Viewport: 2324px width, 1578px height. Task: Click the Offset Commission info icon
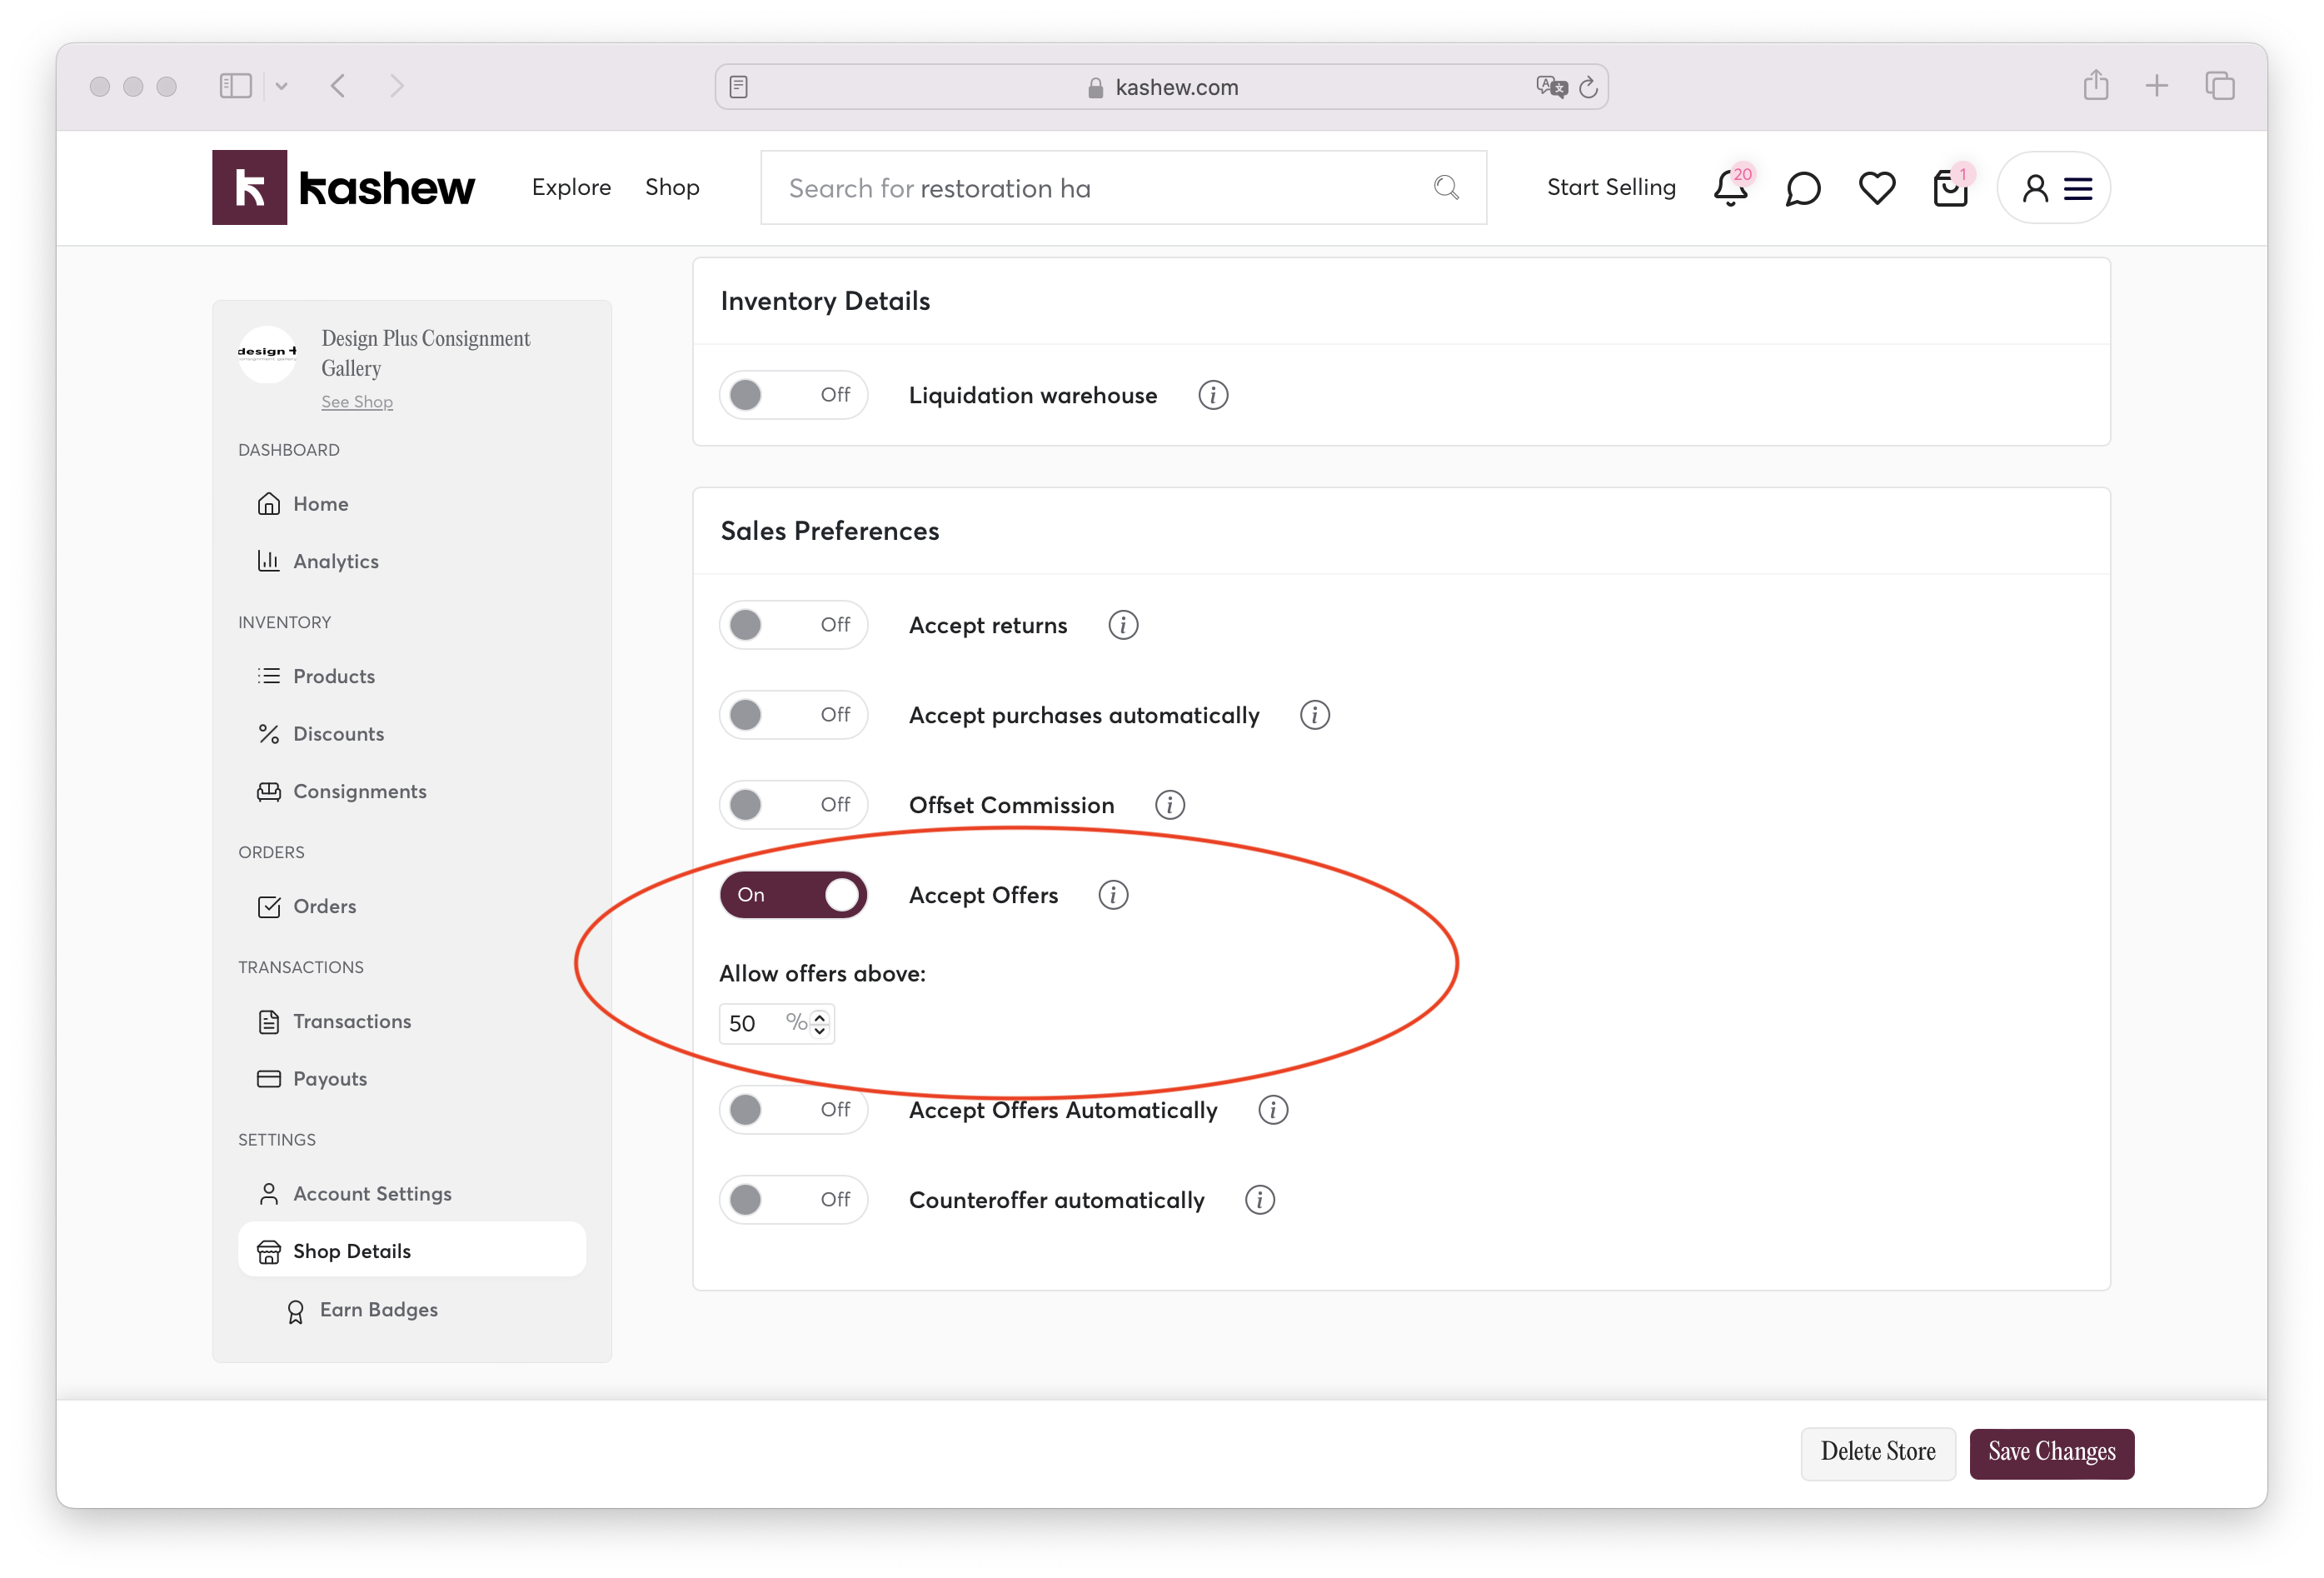click(x=1169, y=805)
